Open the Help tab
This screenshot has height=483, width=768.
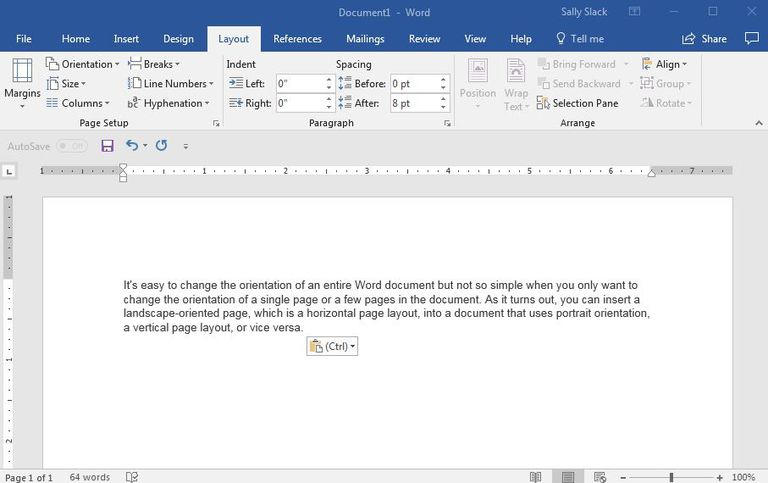click(521, 39)
